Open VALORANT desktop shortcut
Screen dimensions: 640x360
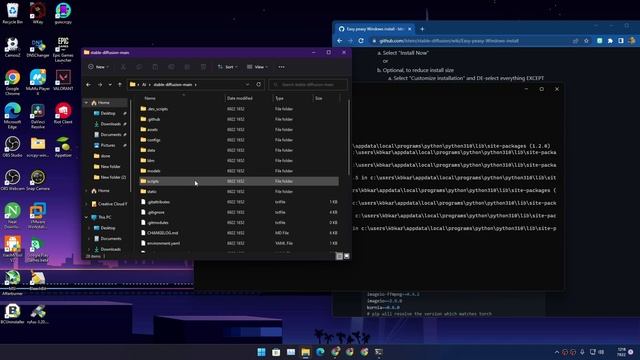point(63,80)
